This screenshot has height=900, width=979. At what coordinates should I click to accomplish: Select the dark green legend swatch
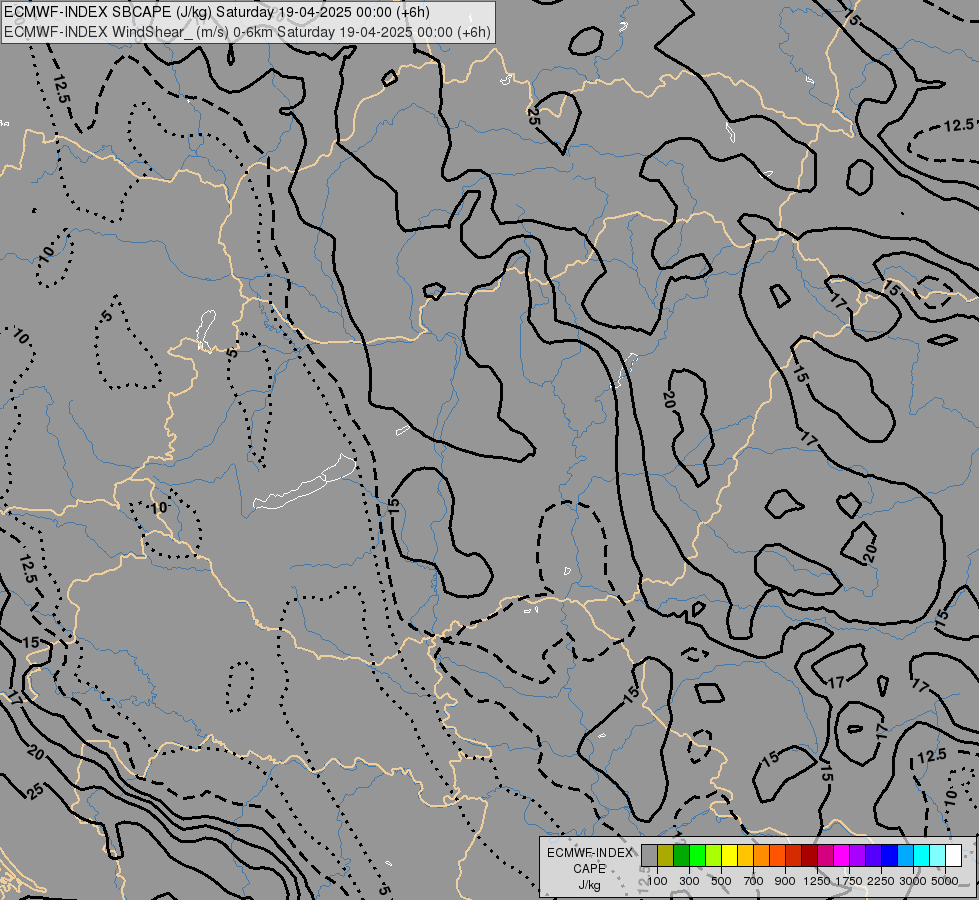tap(682, 855)
